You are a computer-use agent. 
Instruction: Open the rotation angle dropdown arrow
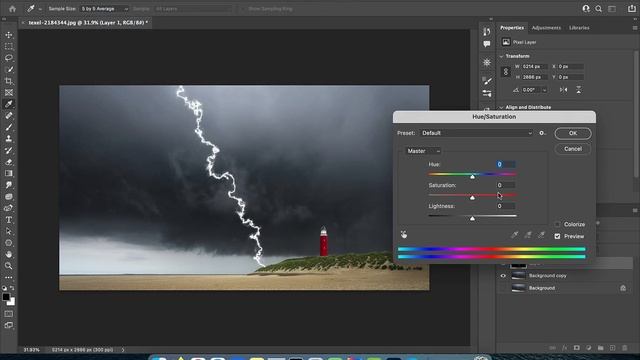(x=544, y=90)
